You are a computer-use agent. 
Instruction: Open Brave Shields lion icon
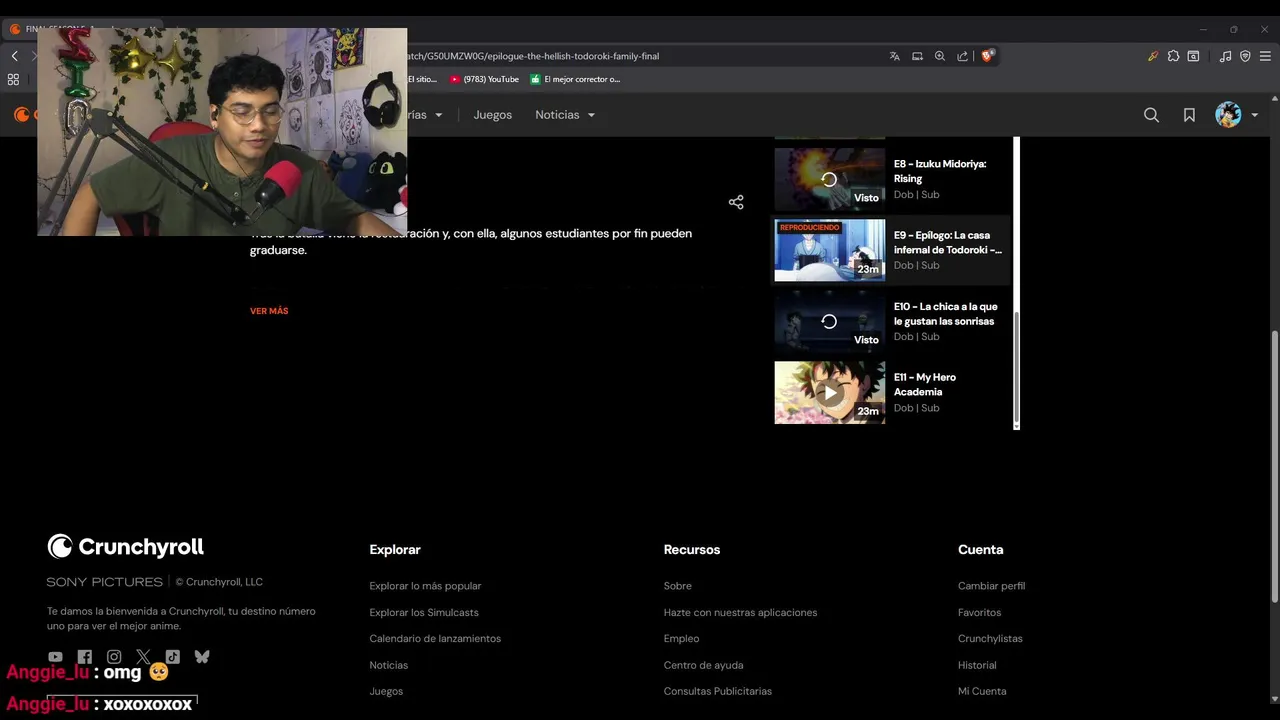pos(987,56)
